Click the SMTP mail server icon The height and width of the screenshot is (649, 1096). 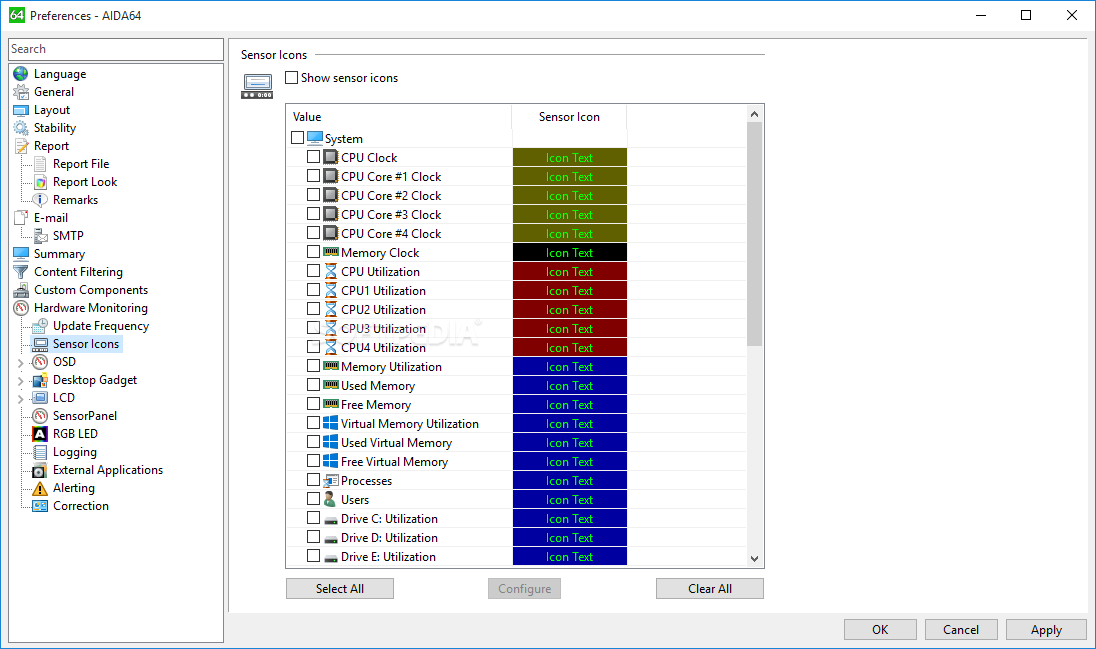tap(41, 236)
